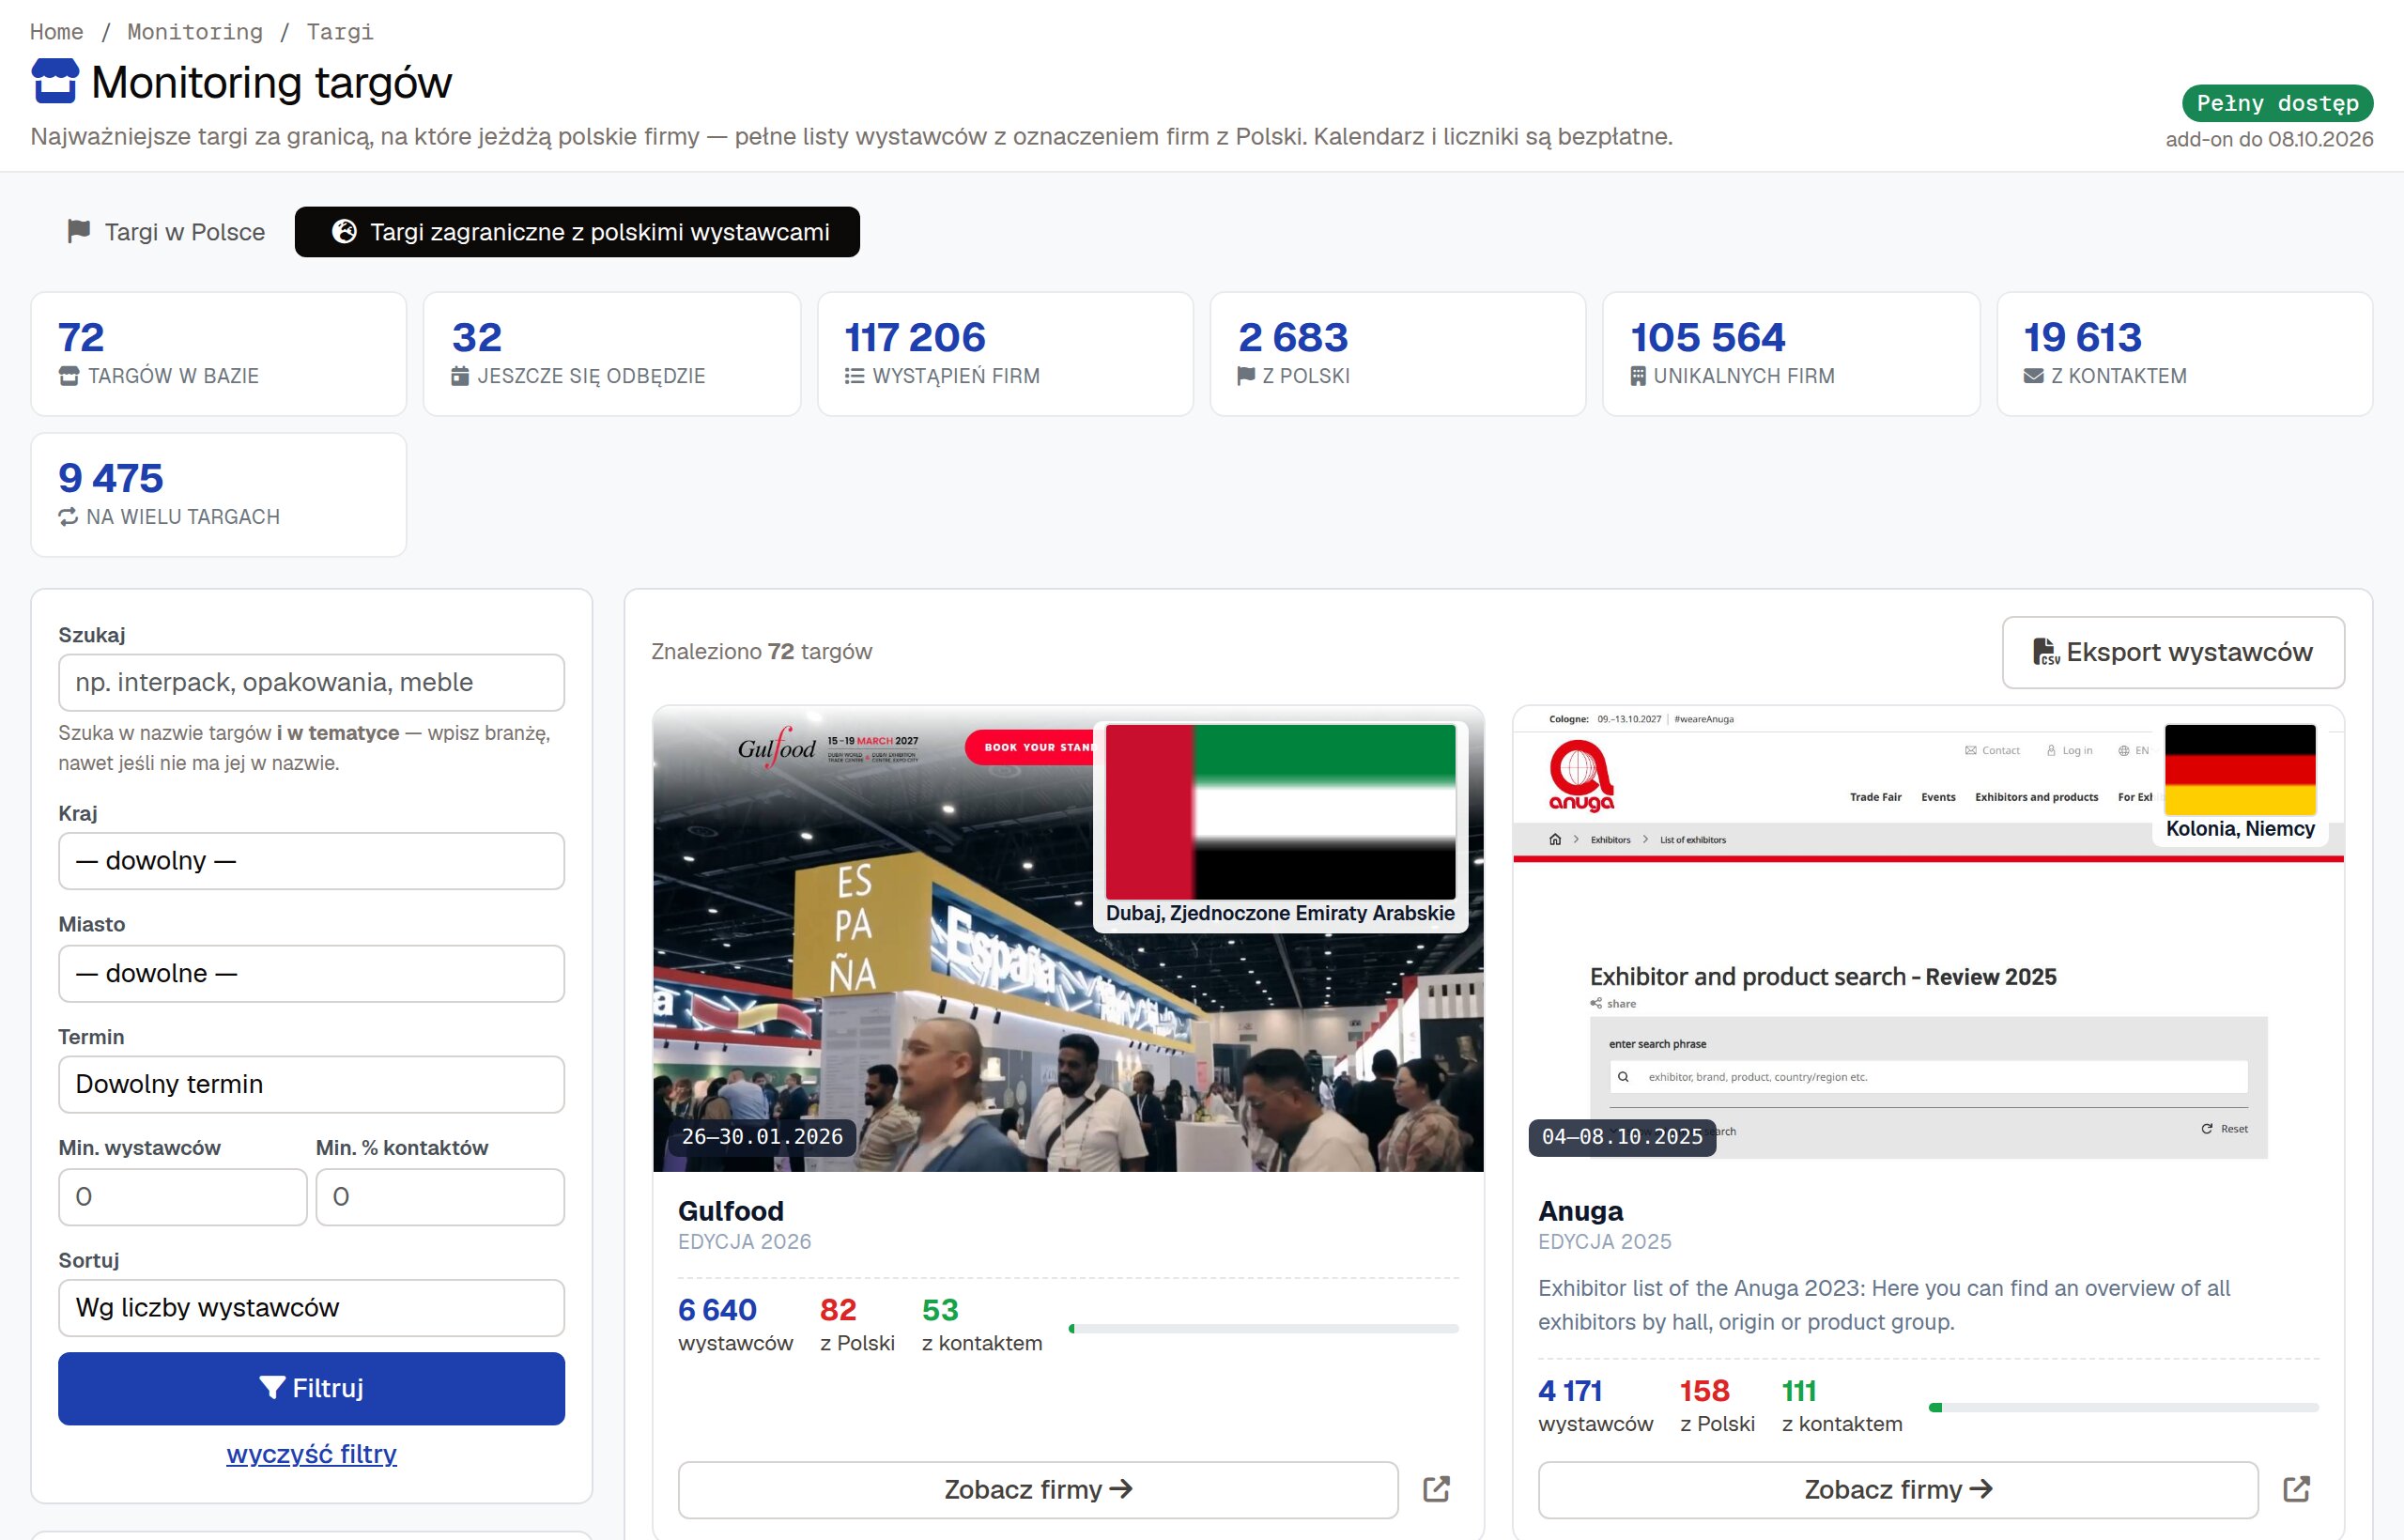This screenshot has width=2404, height=1540.
Task: Click the envelope icon by Z KONTAKTEM stat
Action: click(2033, 376)
